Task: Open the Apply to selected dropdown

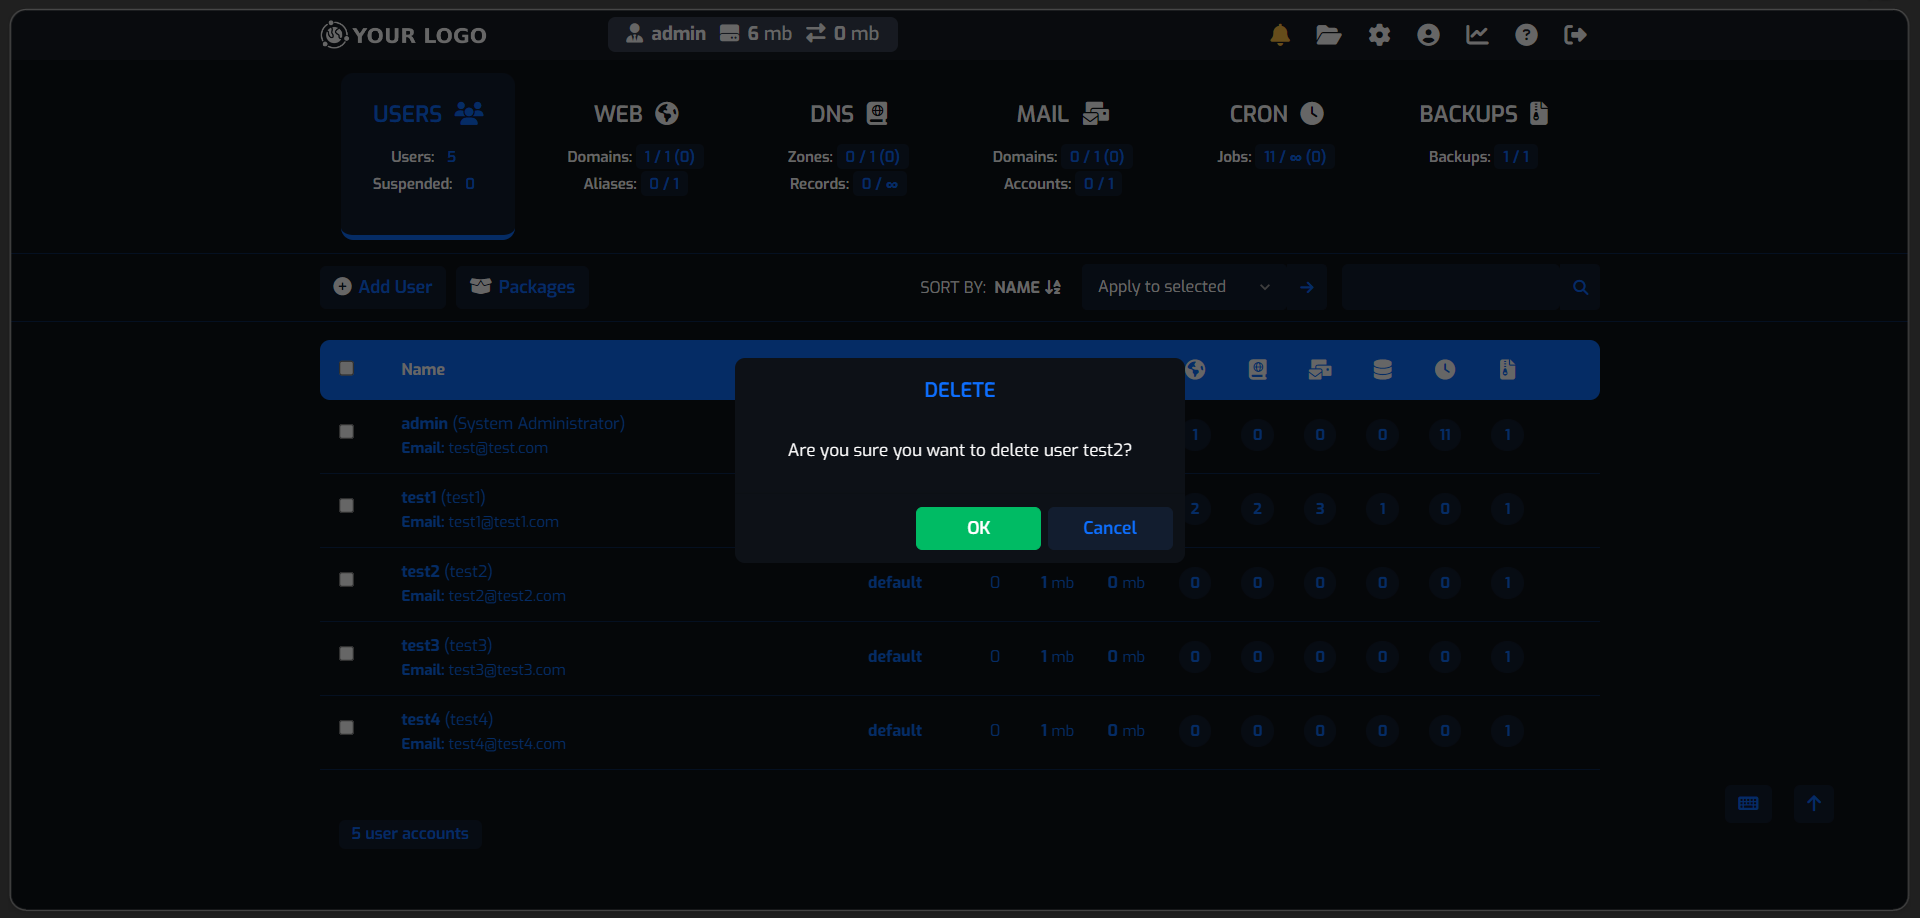Action: click(1182, 287)
